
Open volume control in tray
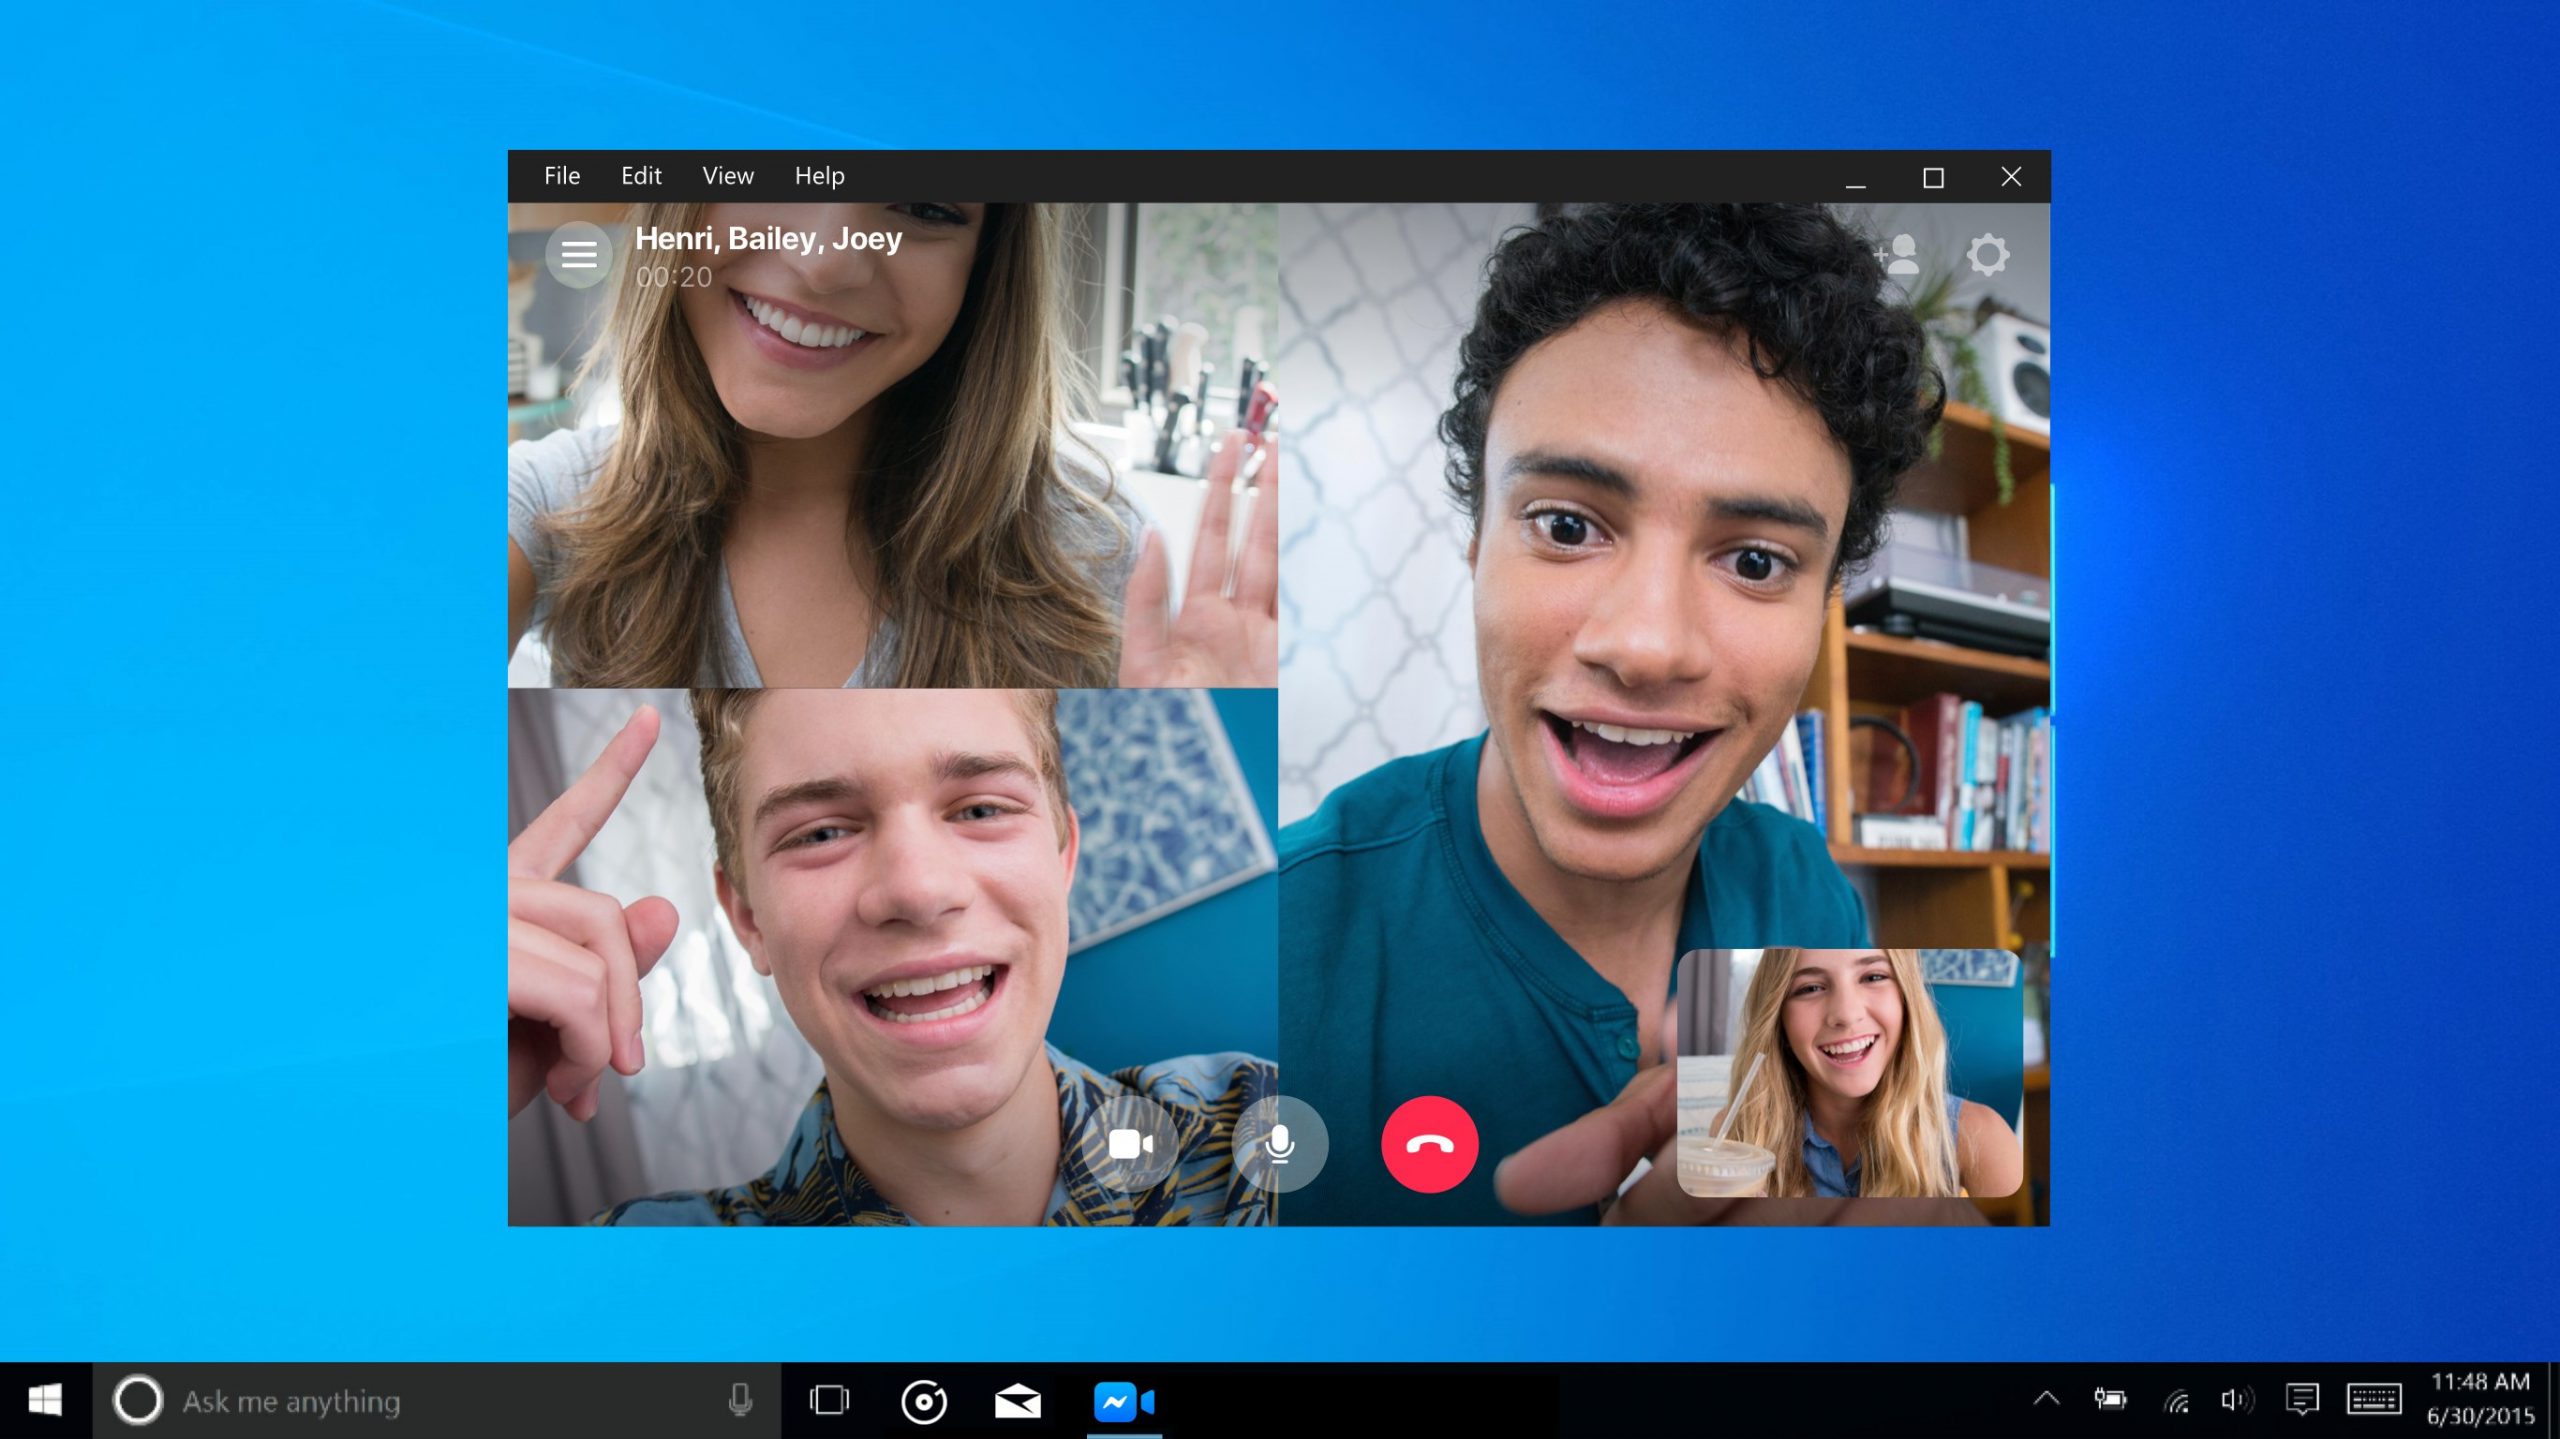(x=2237, y=1400)
